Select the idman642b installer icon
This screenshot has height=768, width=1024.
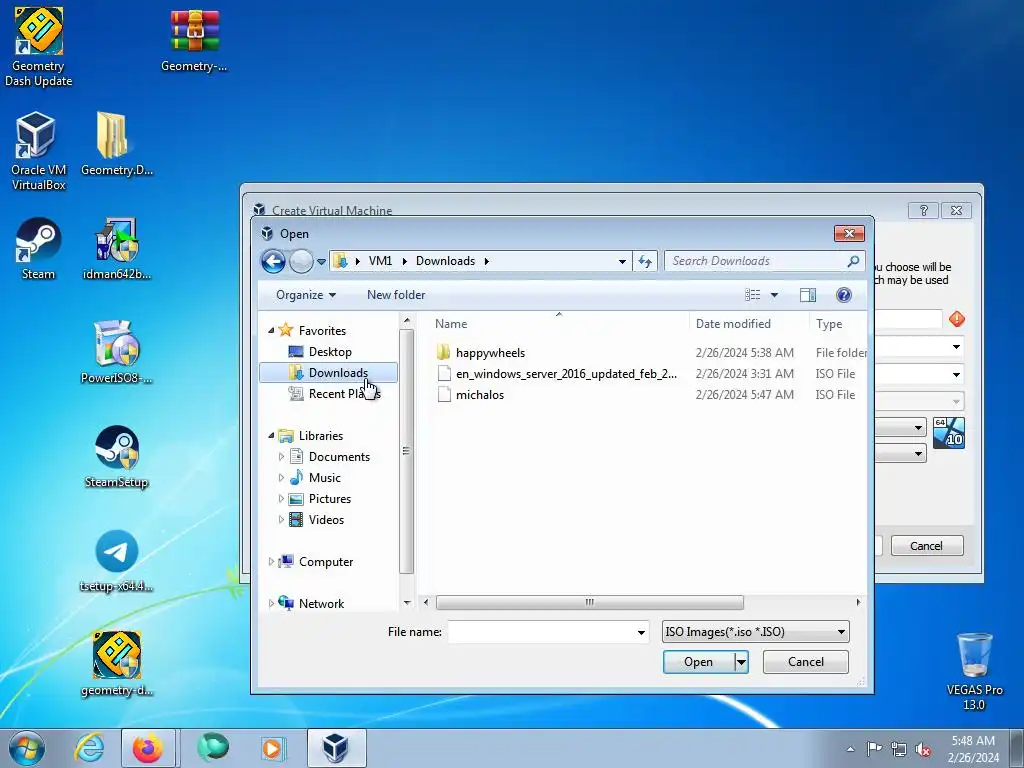(117, 249)
